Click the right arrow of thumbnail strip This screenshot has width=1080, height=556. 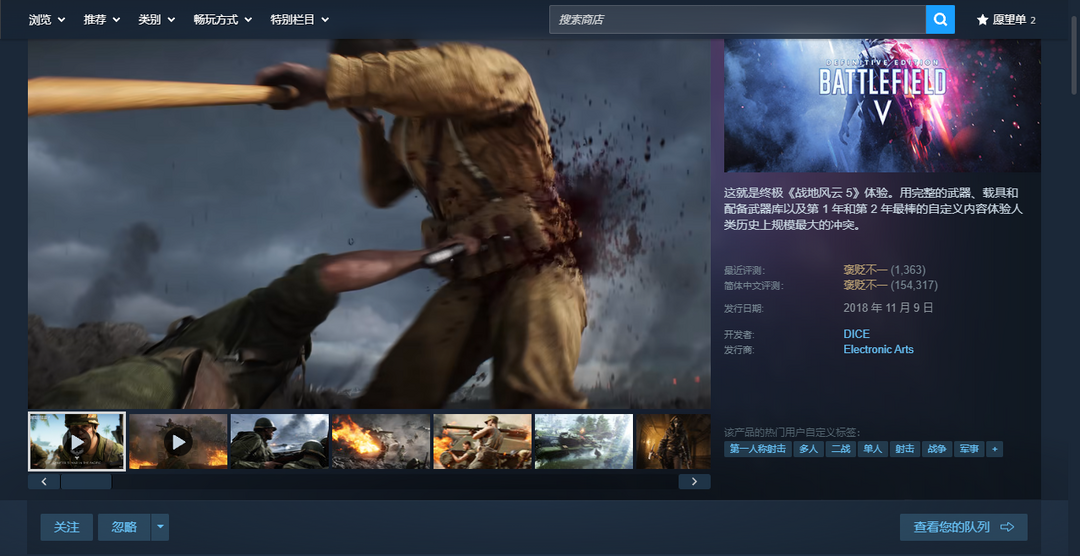coord(694,482)
